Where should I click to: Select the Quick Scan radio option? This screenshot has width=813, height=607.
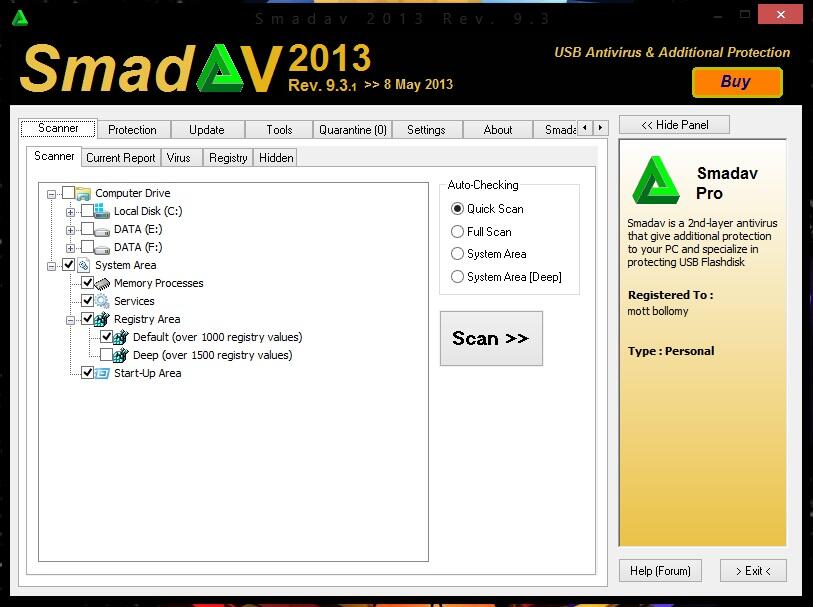pyautogui.click(x=457, y=208)
